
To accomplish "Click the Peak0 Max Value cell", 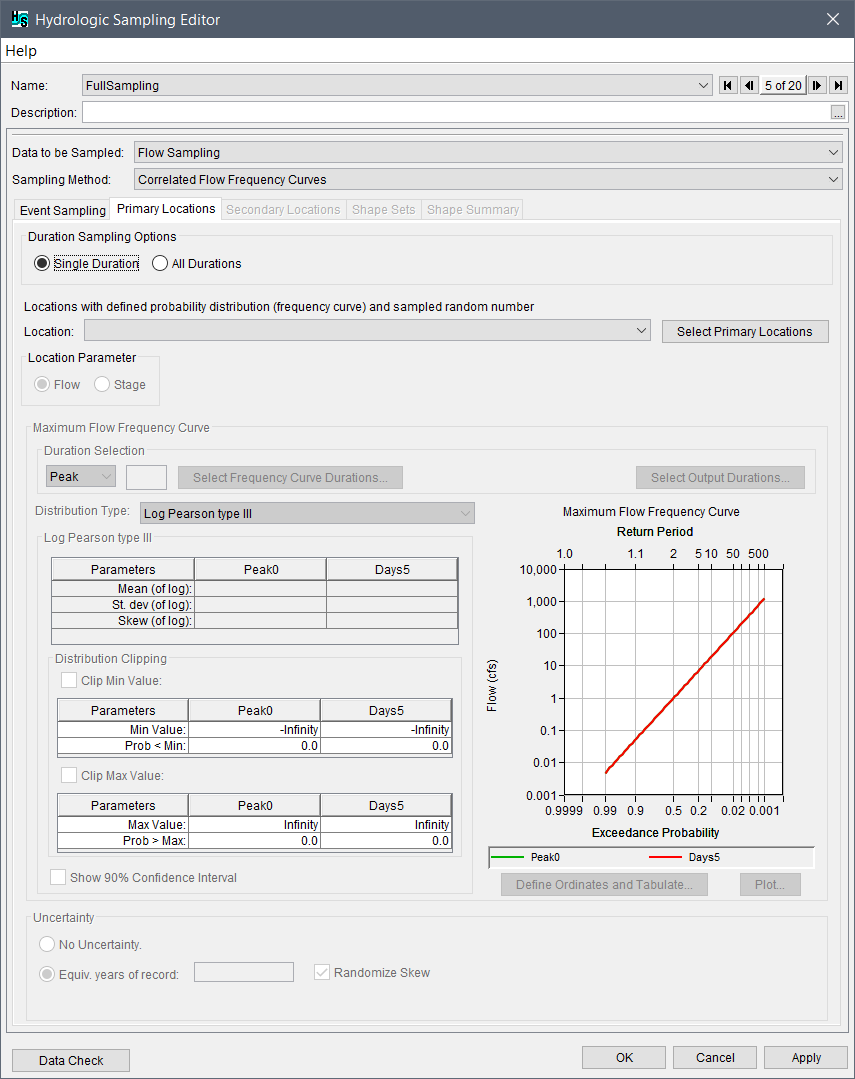I will (255, 824).
